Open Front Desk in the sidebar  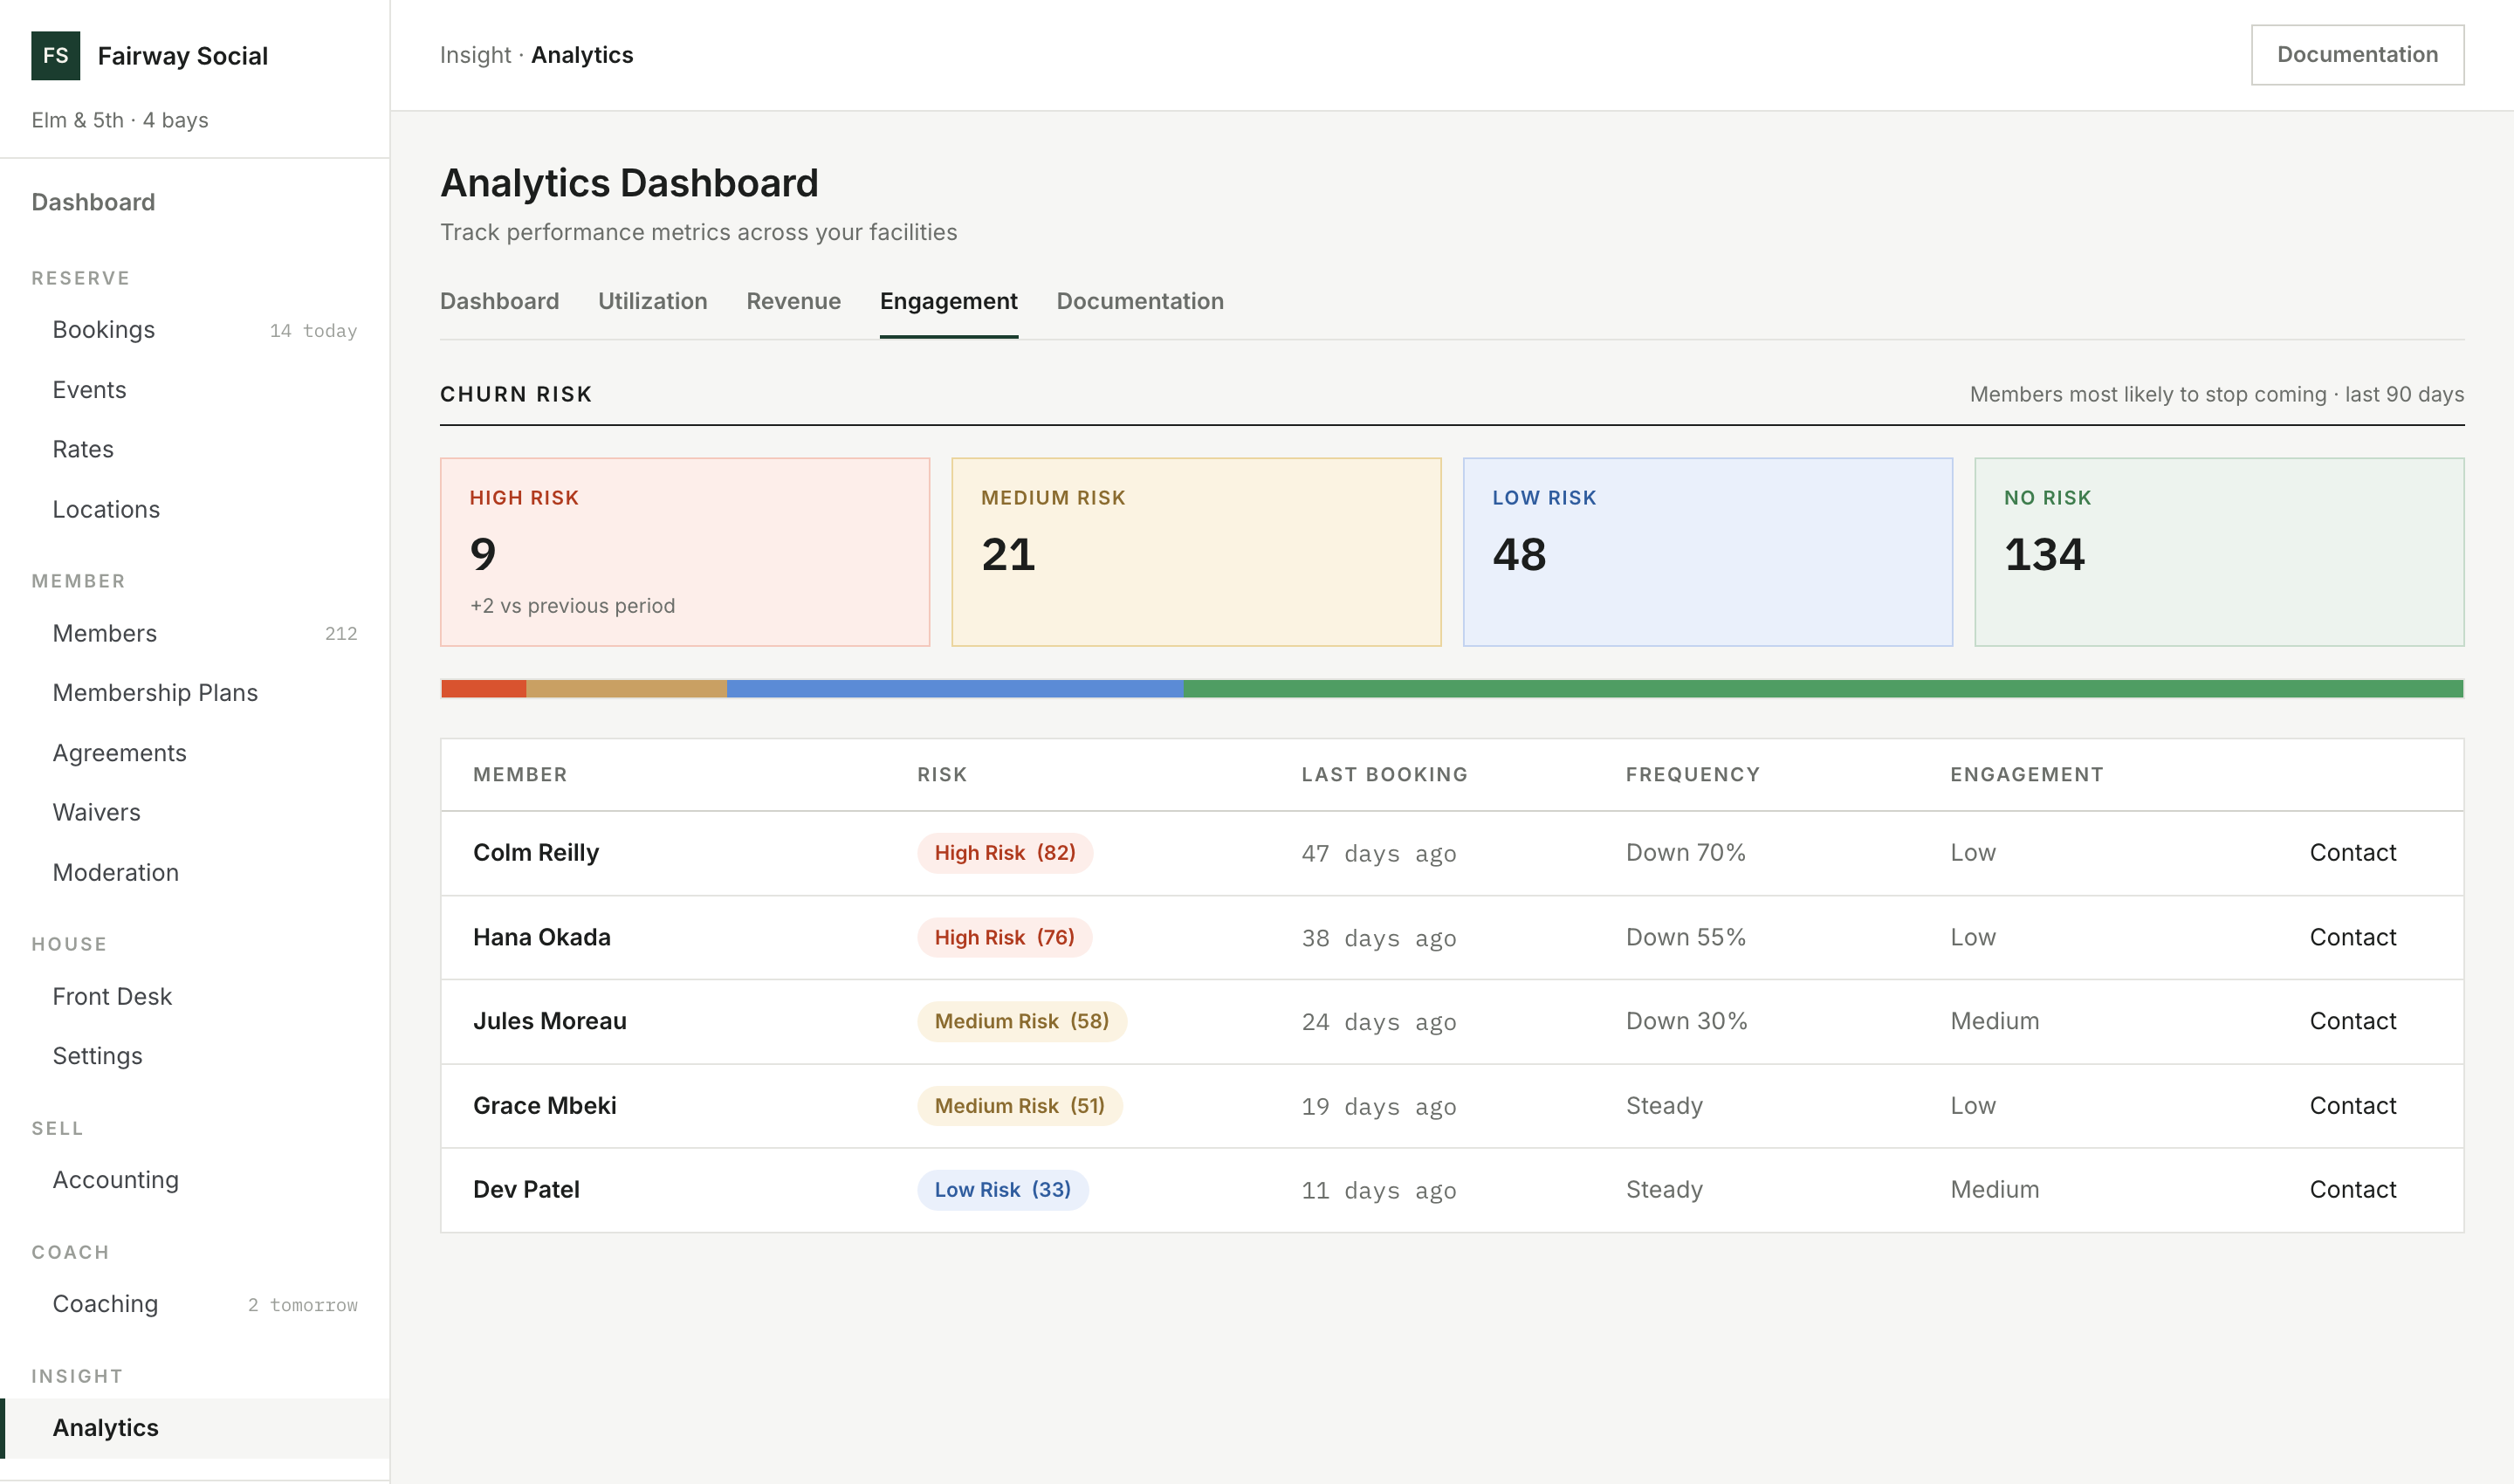point(195,996)
